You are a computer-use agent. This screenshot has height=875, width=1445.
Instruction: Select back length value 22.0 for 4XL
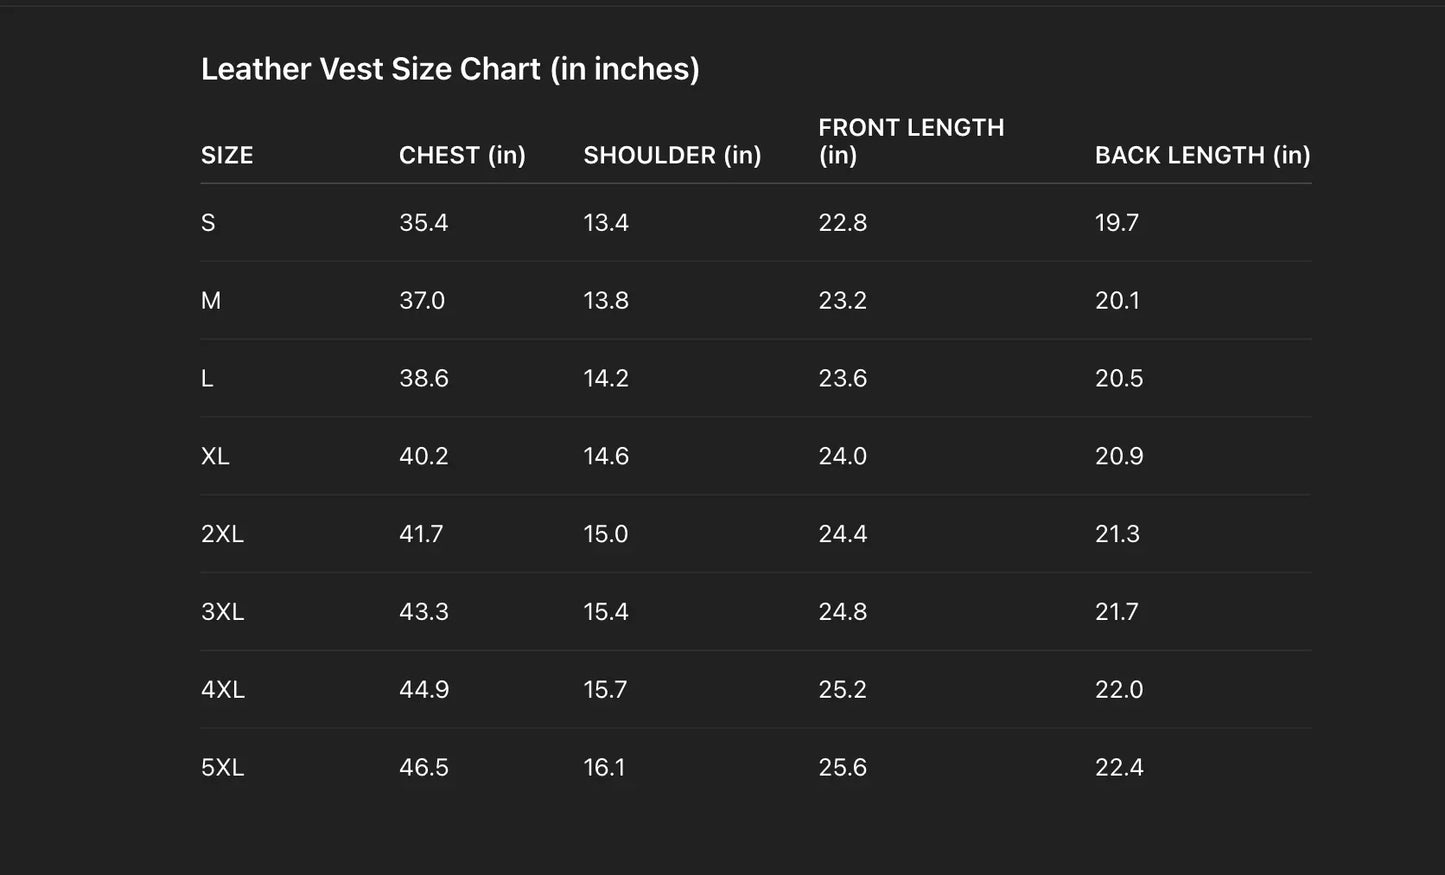[1119, 690]
